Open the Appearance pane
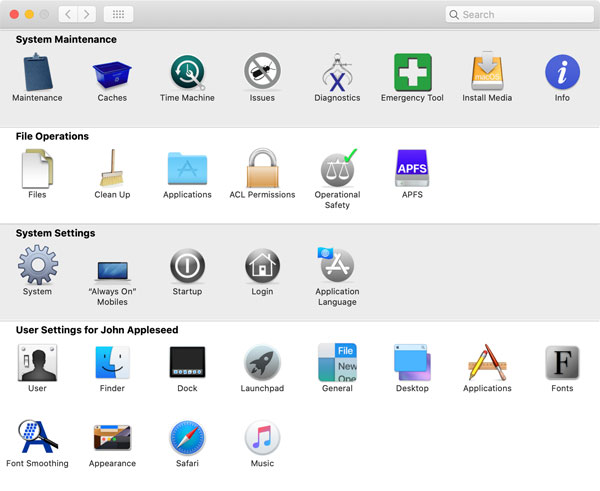 112,437
